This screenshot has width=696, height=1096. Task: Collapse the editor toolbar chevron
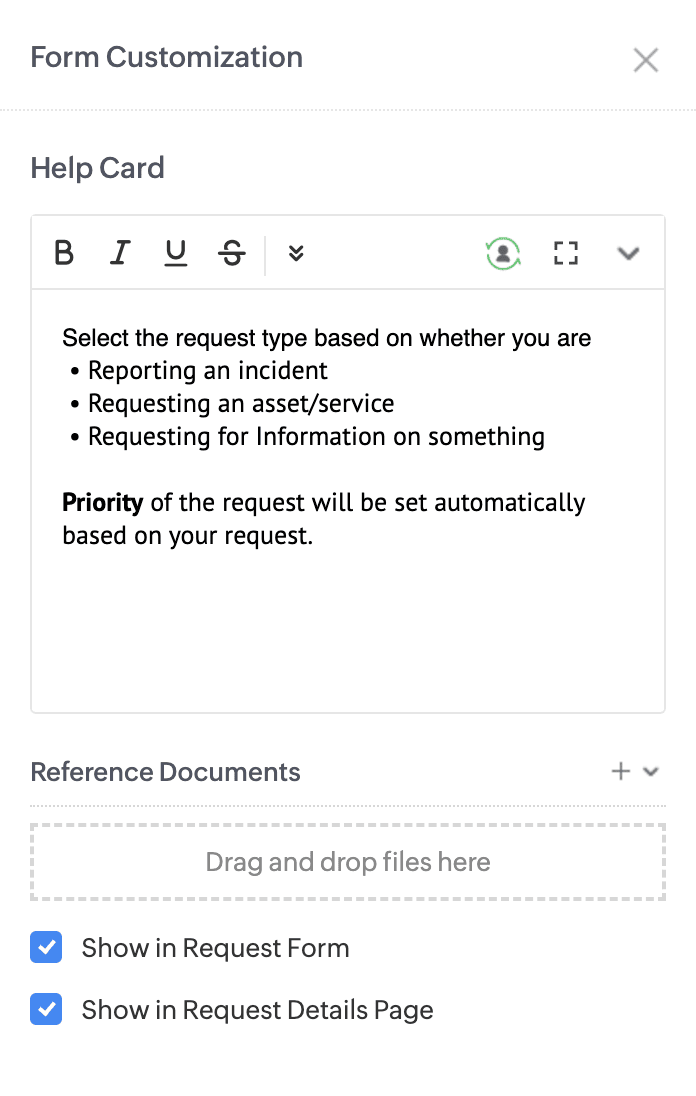click(628, 253)
